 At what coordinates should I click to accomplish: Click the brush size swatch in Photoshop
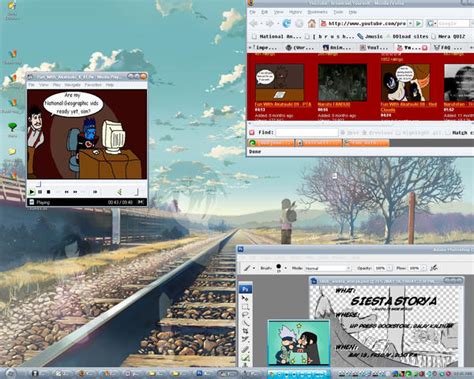pos(278,267)
